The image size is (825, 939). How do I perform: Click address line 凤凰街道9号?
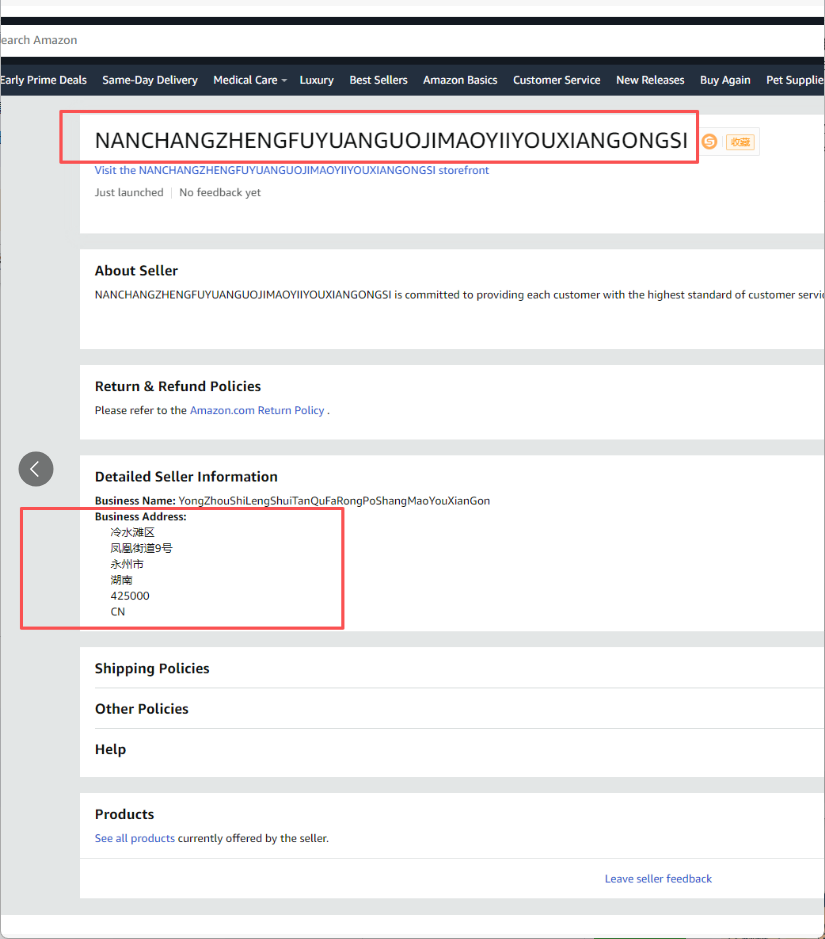(x=141, y=548)
